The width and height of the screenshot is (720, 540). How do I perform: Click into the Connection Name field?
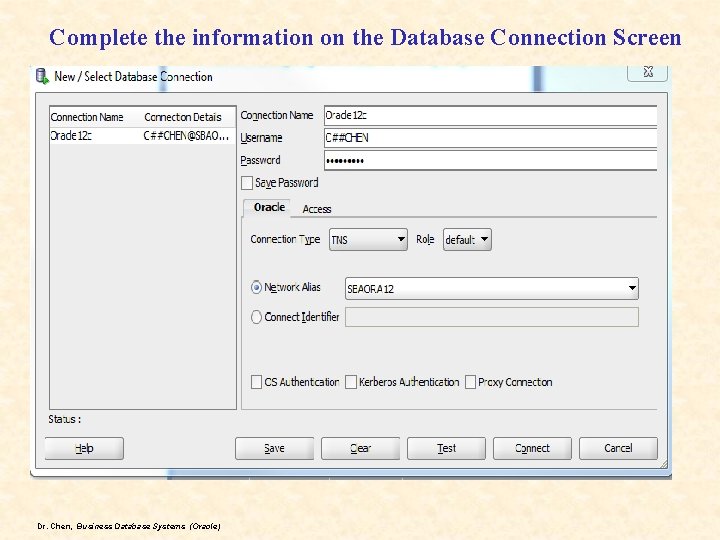click(490, 115)
